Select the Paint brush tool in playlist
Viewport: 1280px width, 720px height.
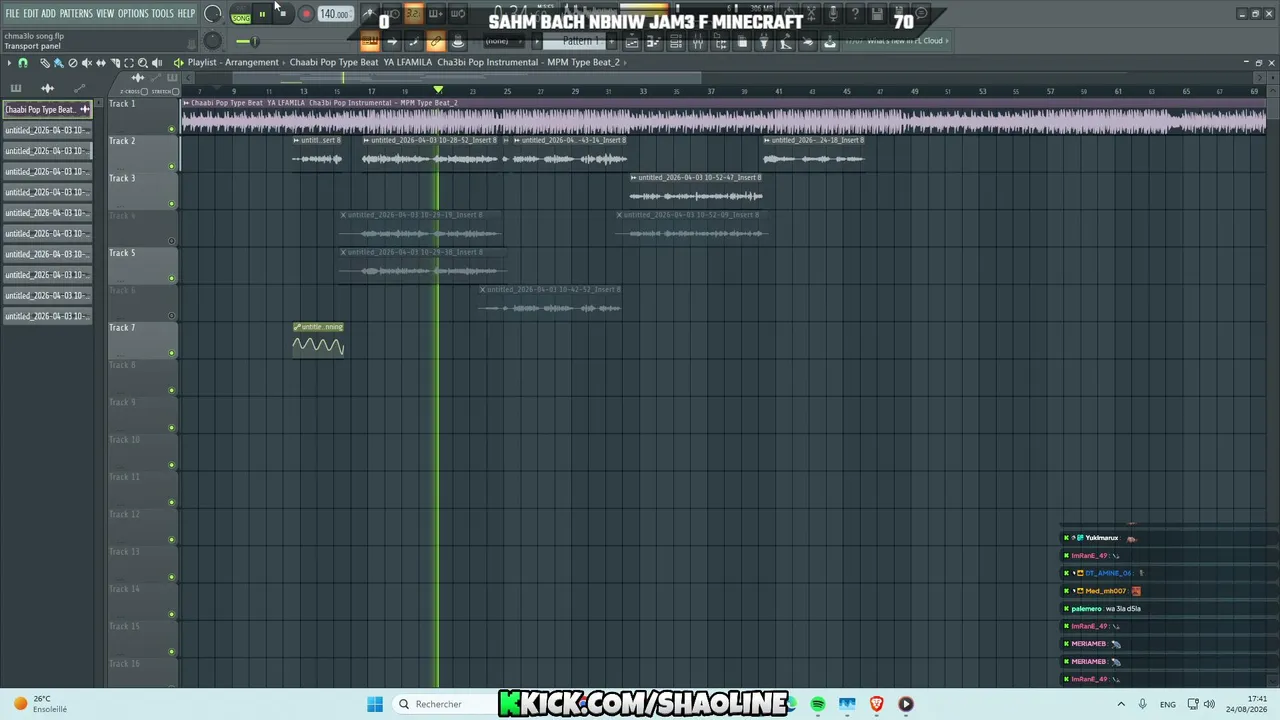[59, 63]
